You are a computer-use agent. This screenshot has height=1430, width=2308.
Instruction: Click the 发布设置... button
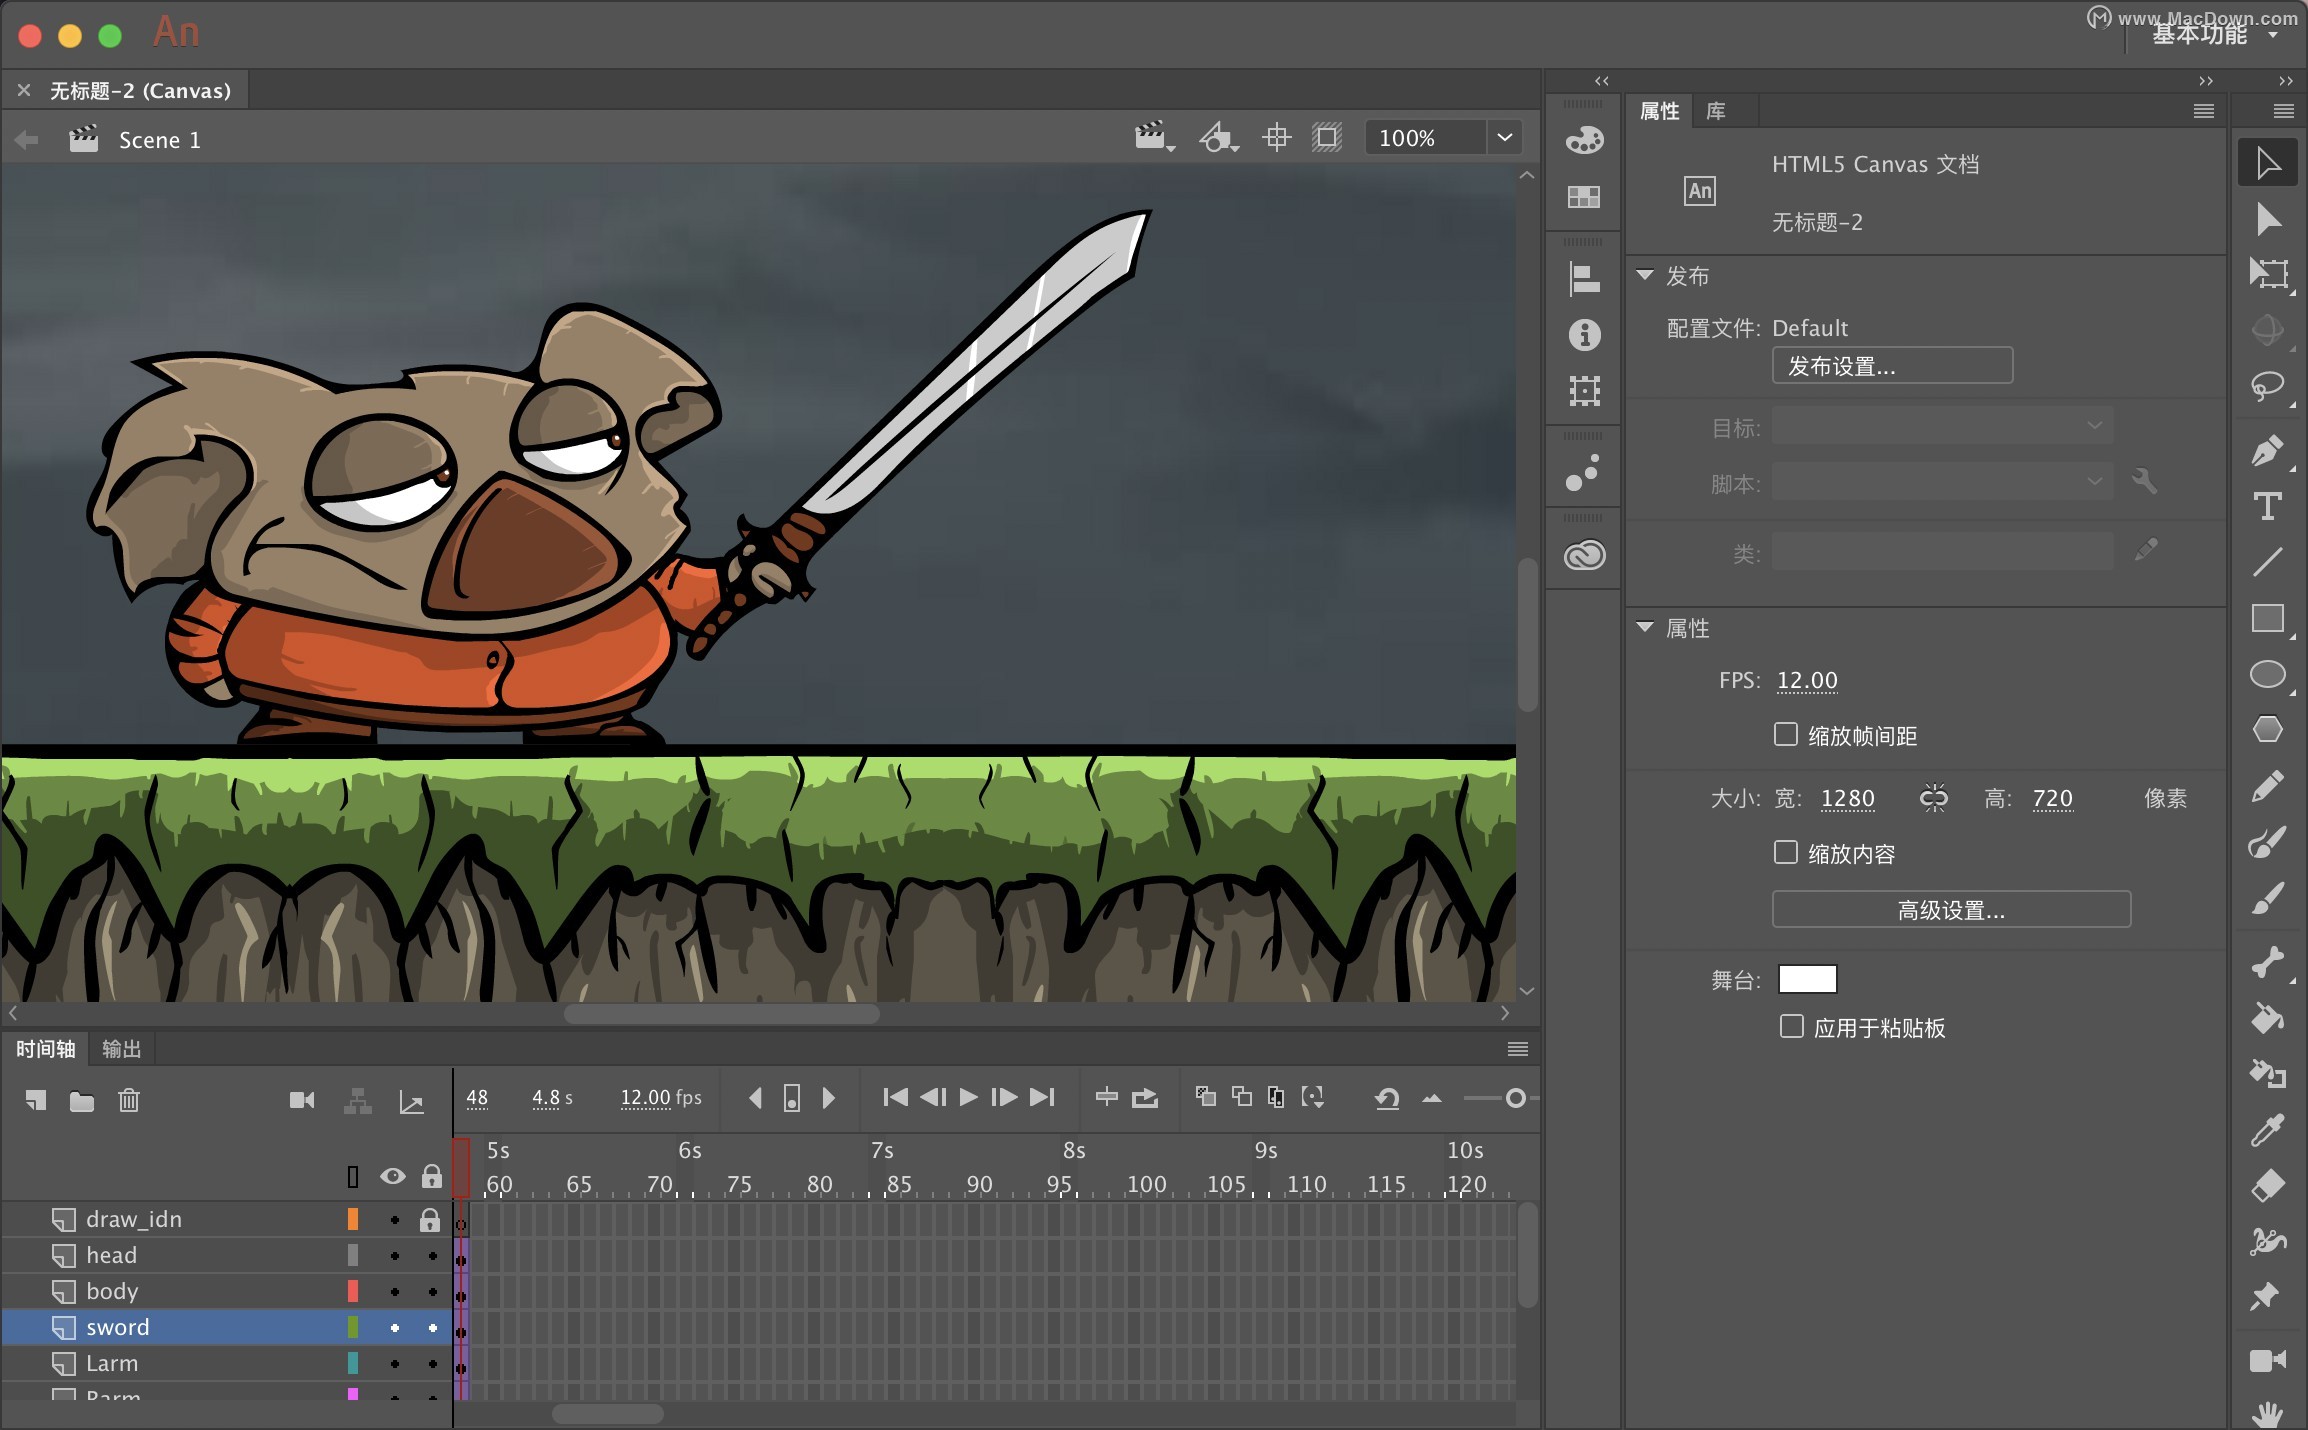[x=1892, y=366]
